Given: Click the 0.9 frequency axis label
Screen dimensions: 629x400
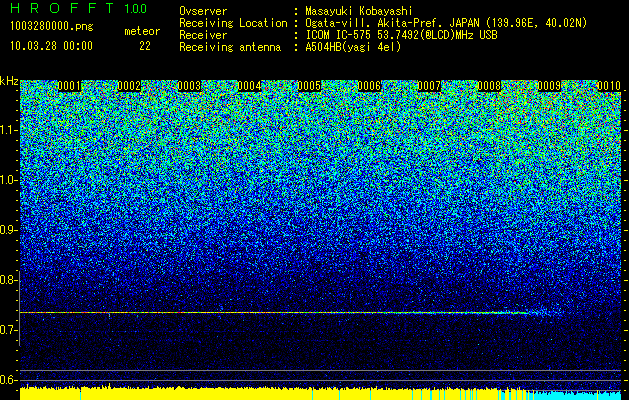Looking at the screenshot, I should [x=9, y=230].
